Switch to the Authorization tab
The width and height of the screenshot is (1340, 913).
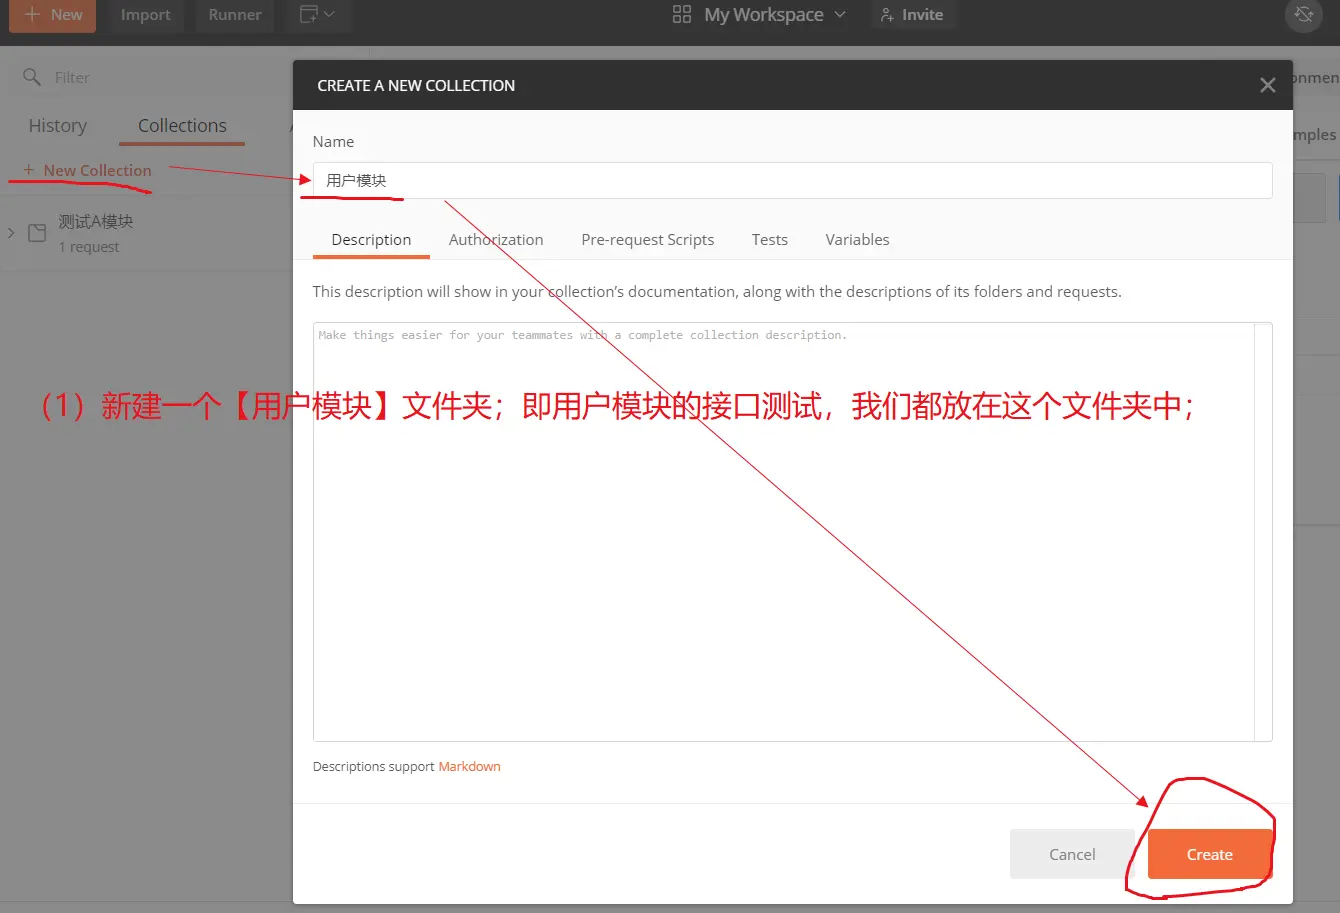coord(496,240)
